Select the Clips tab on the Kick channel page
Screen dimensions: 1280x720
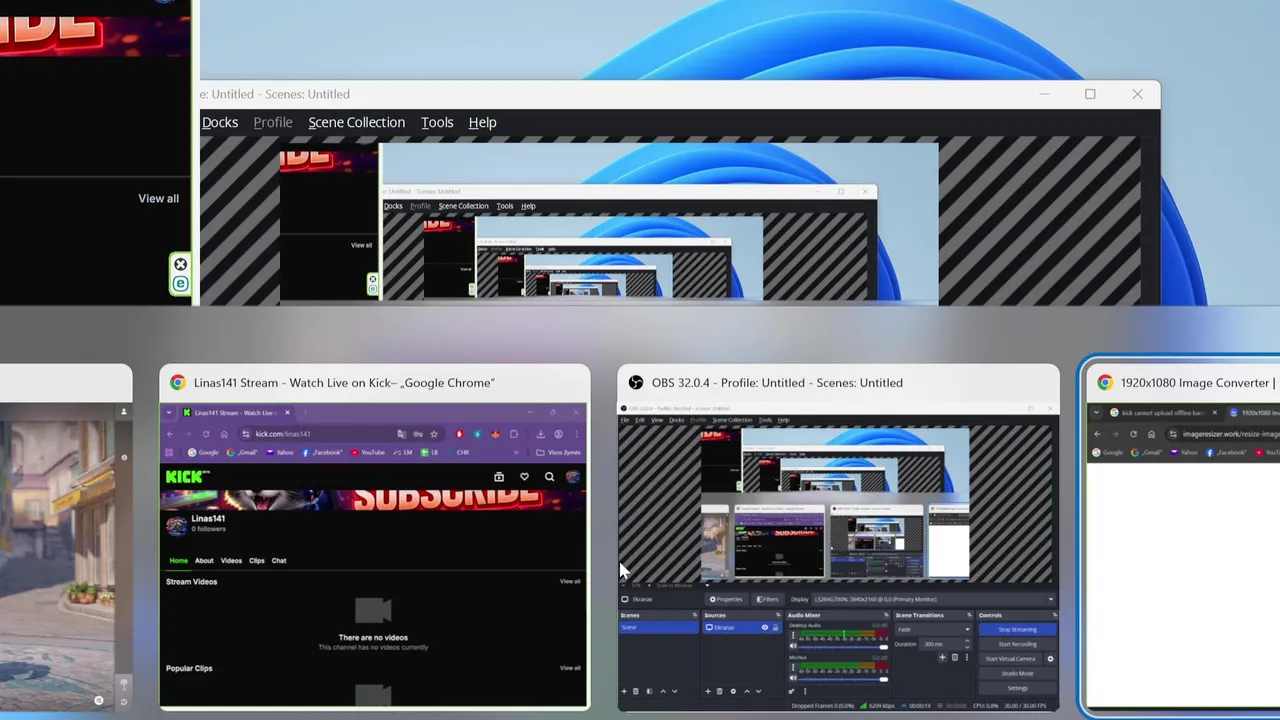257,561
